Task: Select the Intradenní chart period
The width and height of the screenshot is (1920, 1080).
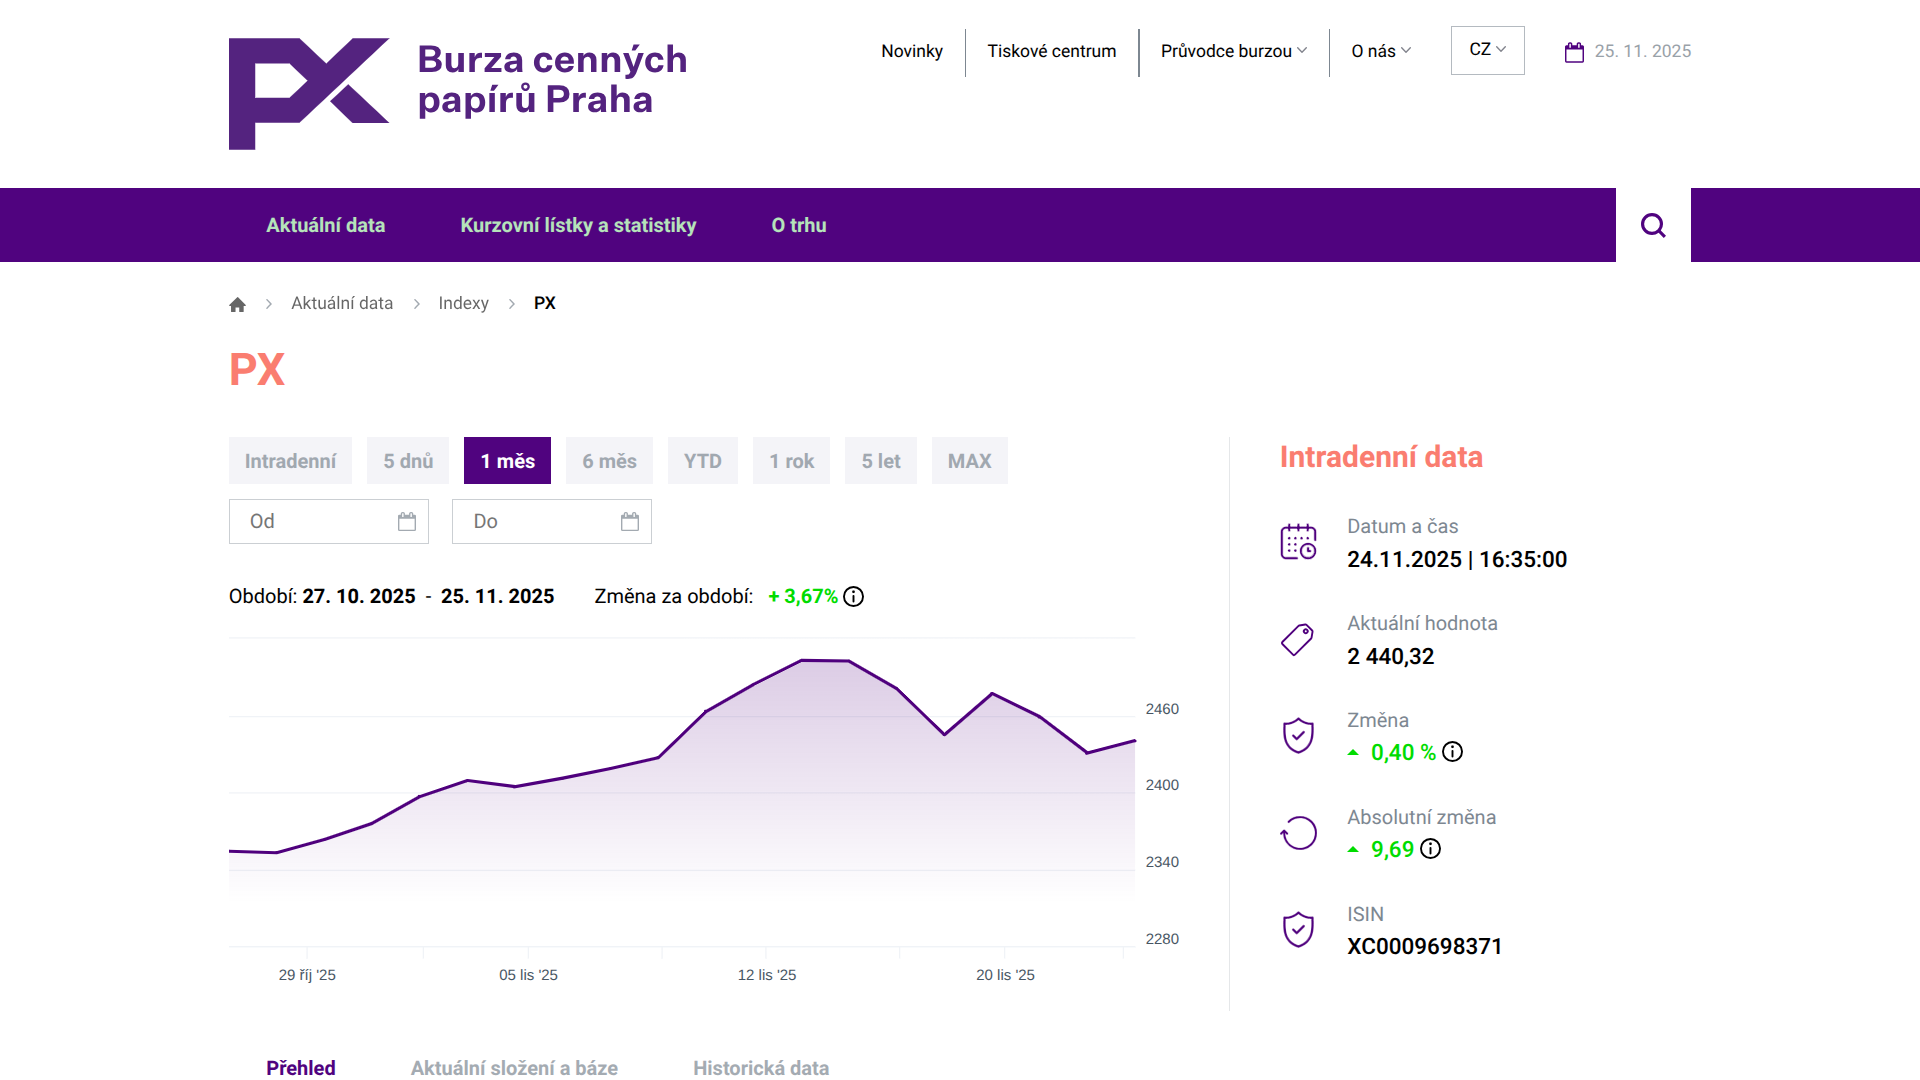Action: point(290,461)
